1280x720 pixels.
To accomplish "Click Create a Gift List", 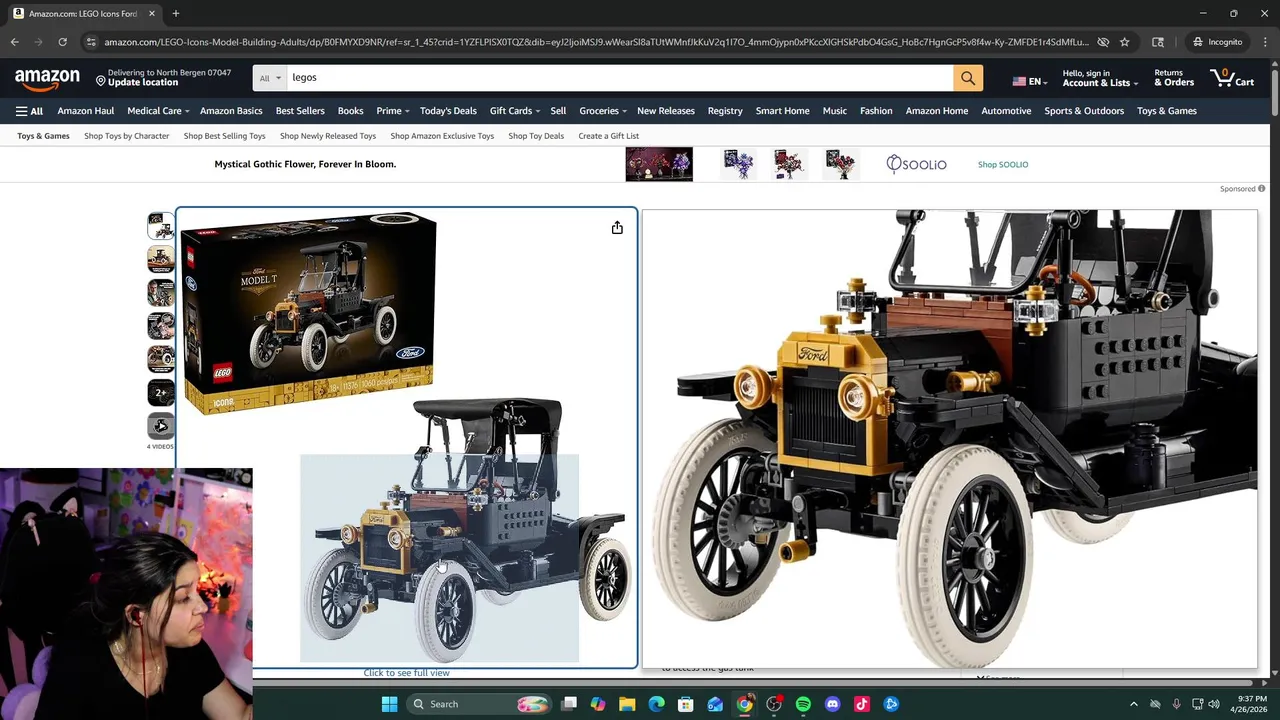I will coord(608,136).
